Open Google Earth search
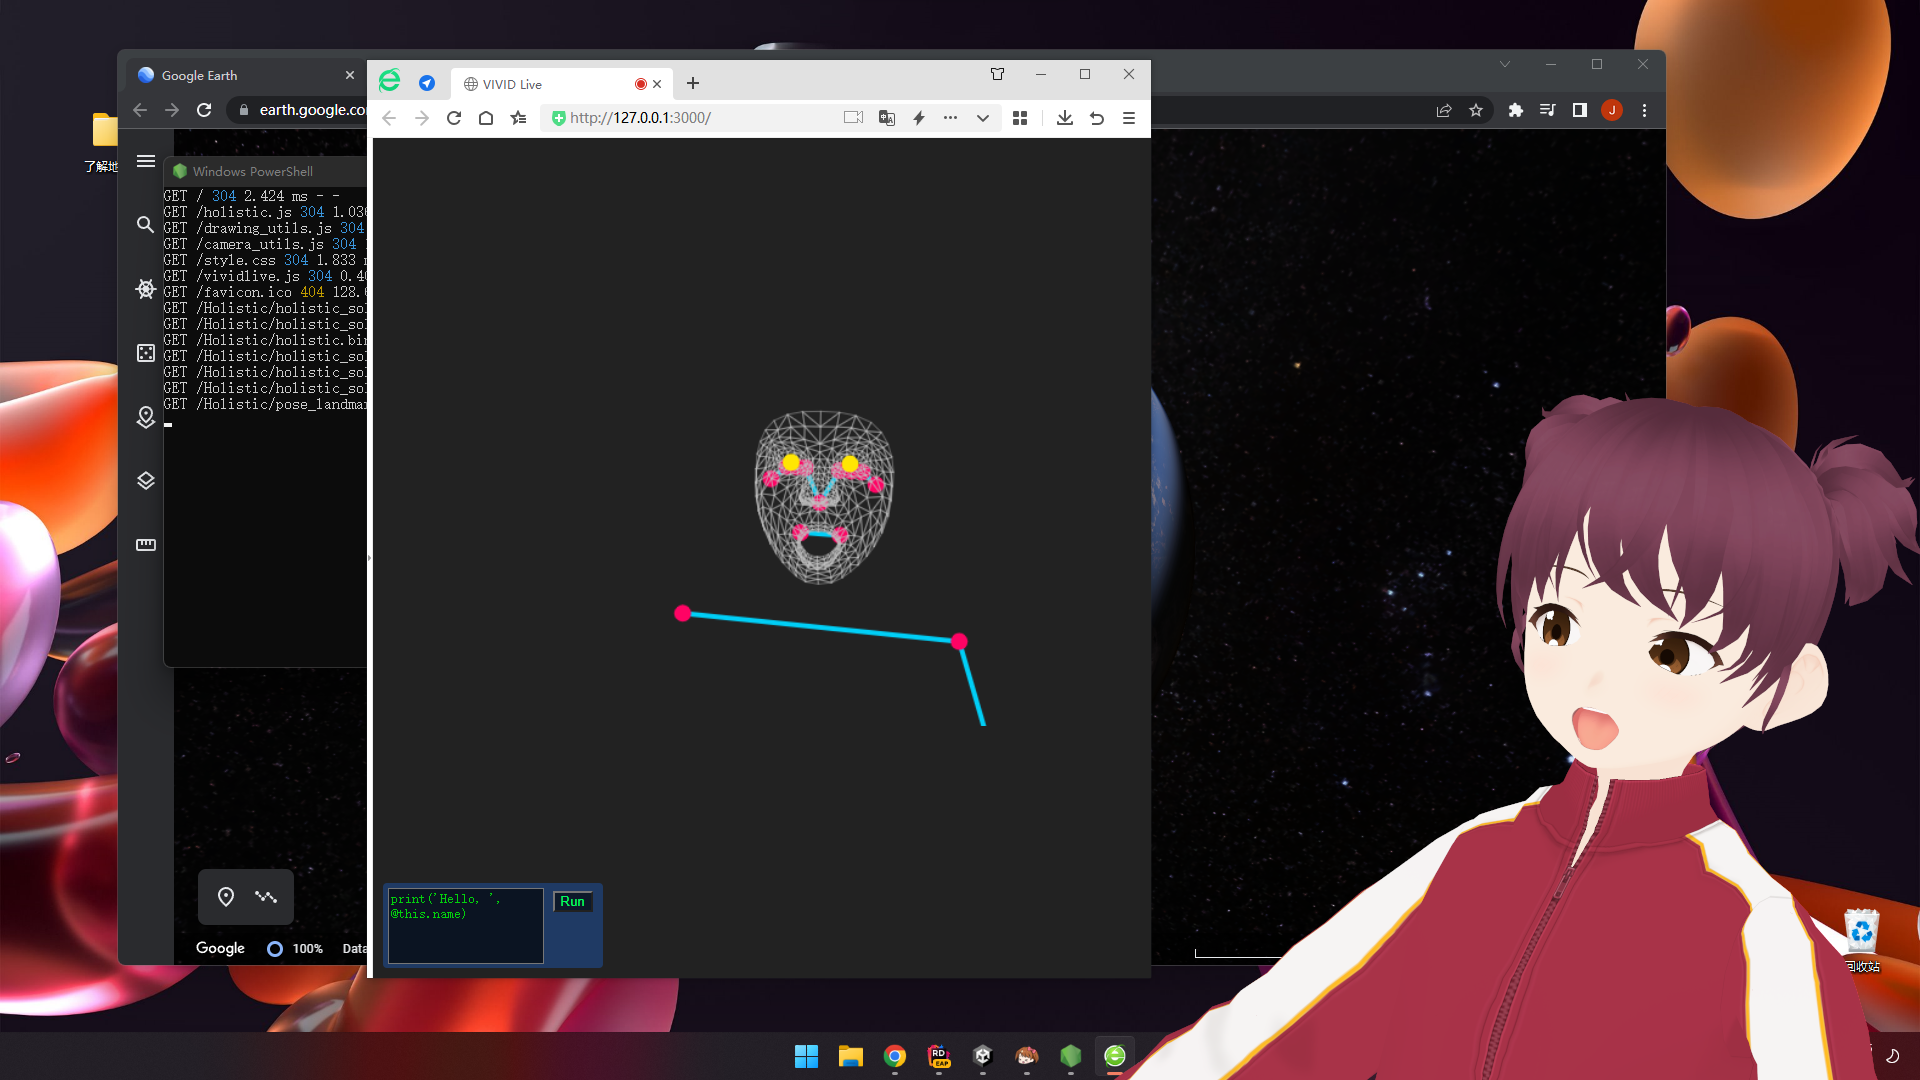 point(146,224)
